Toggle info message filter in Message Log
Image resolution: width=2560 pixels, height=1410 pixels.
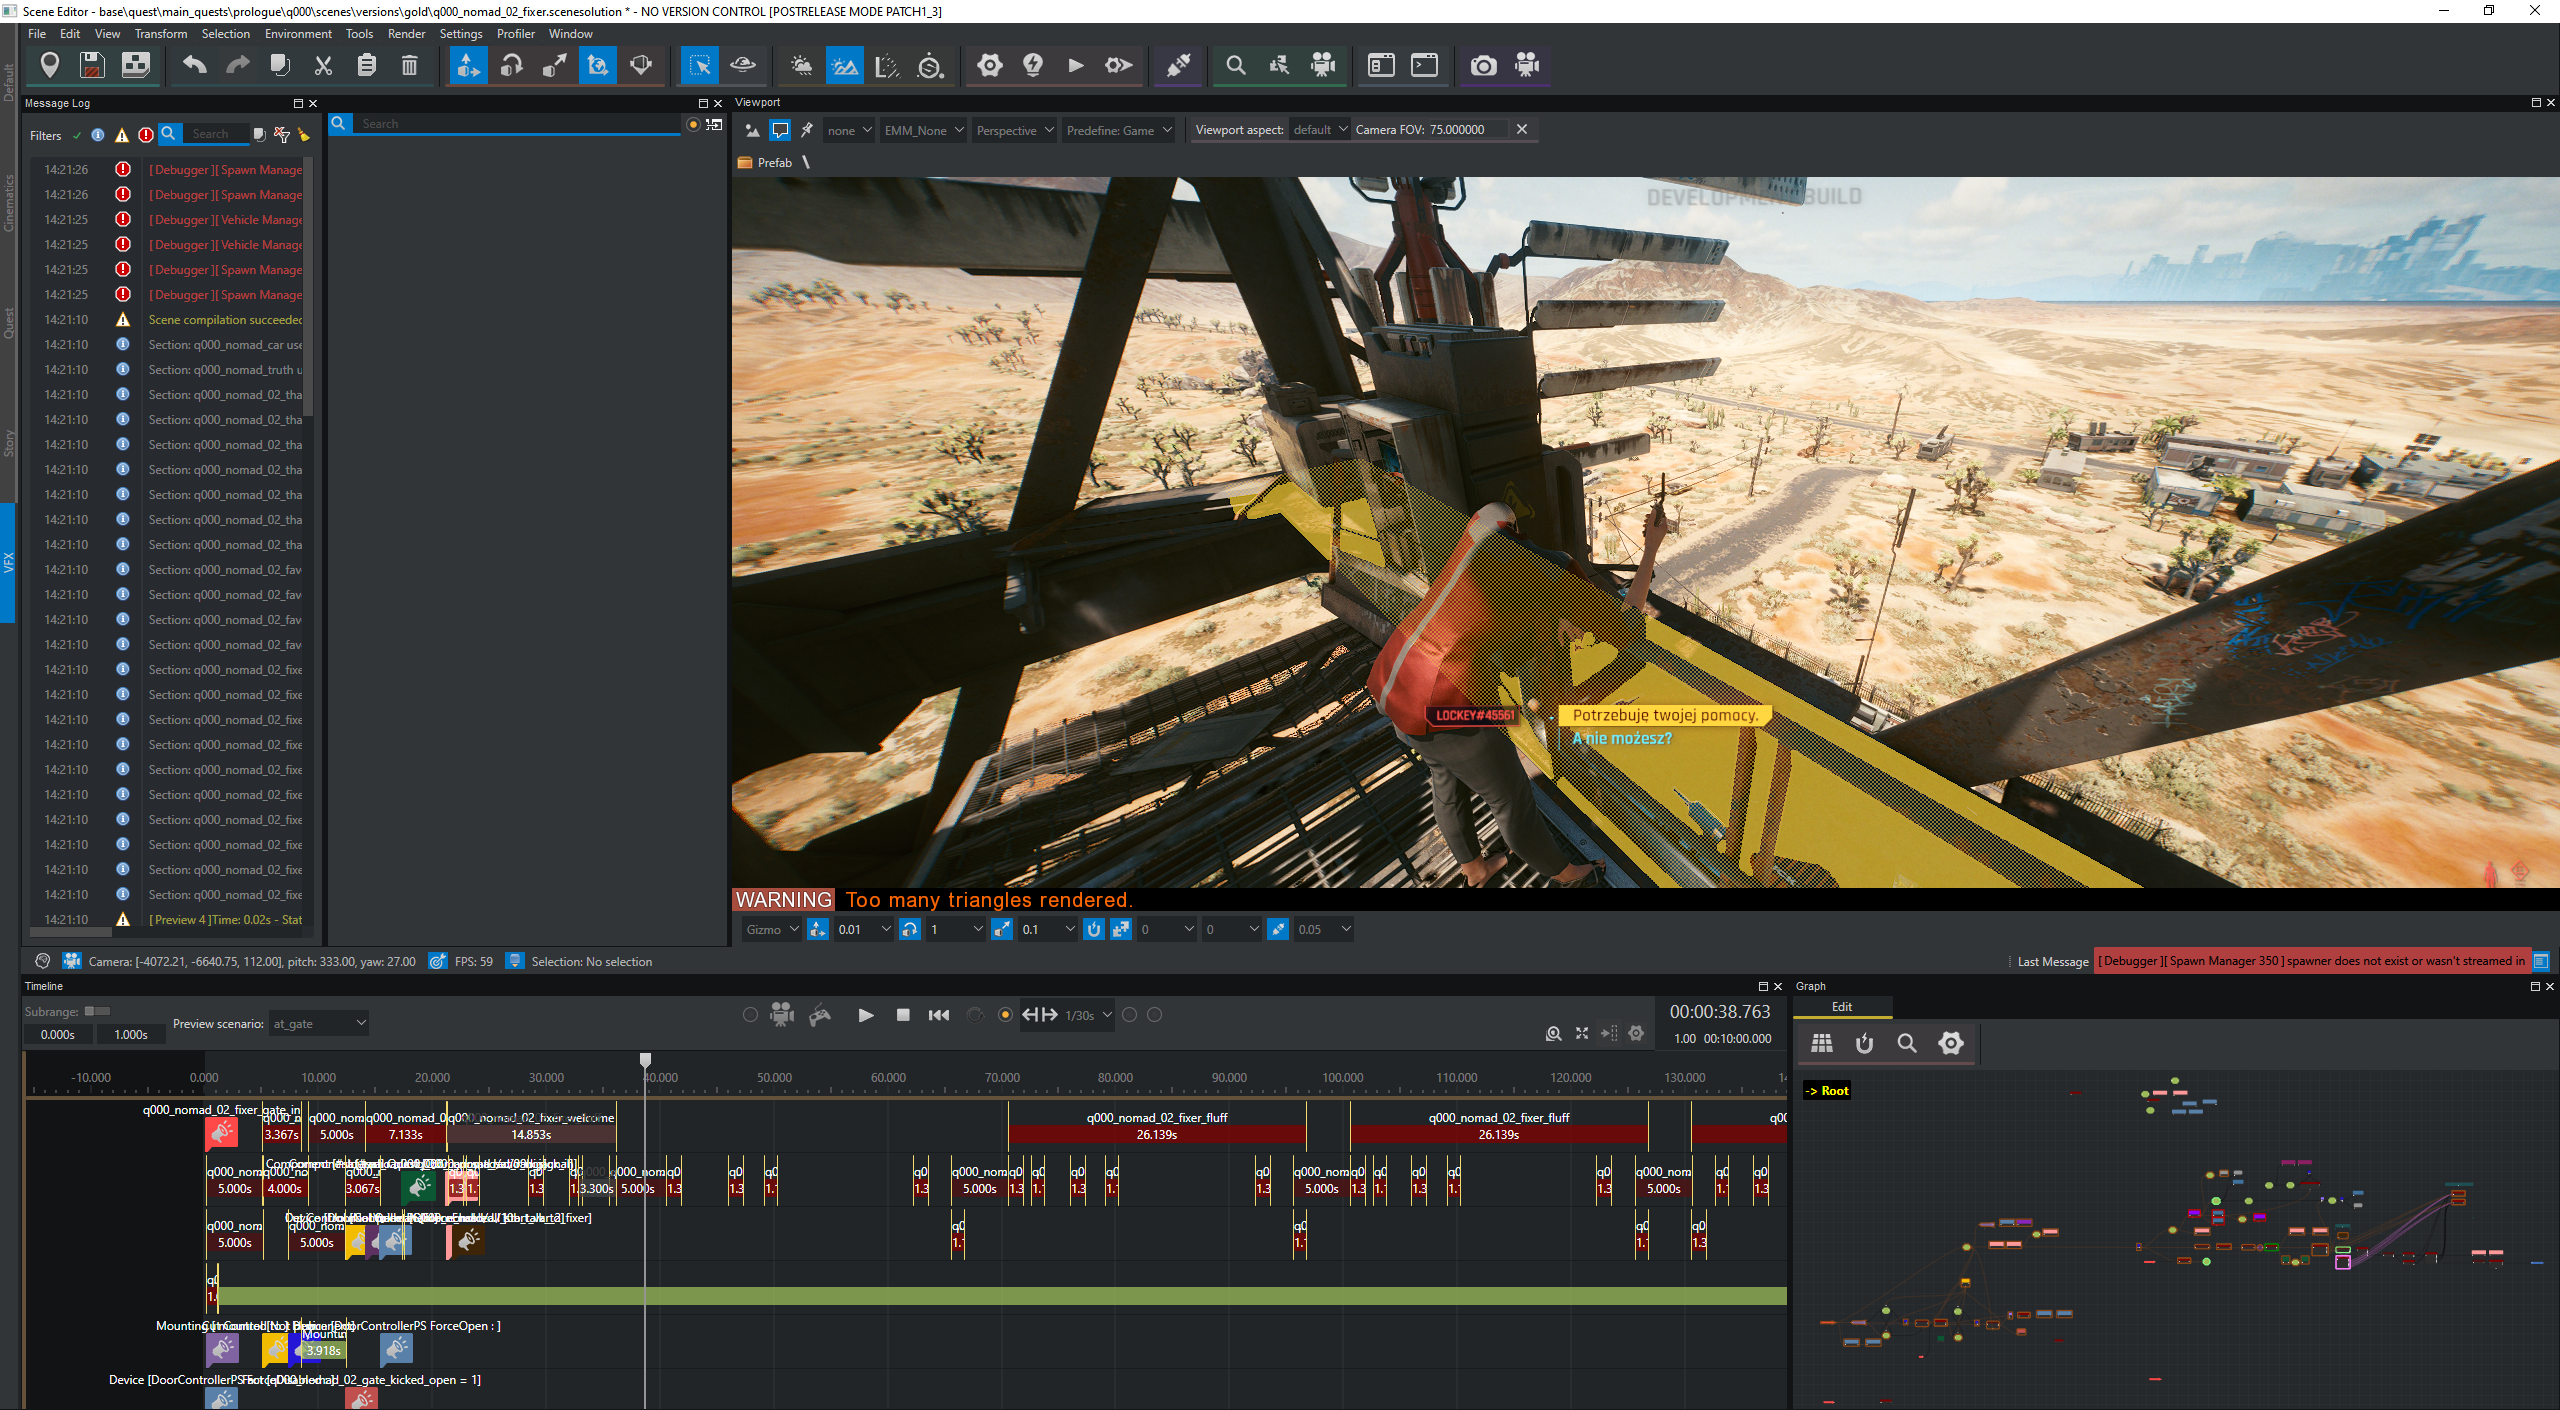tap(98, 135)
